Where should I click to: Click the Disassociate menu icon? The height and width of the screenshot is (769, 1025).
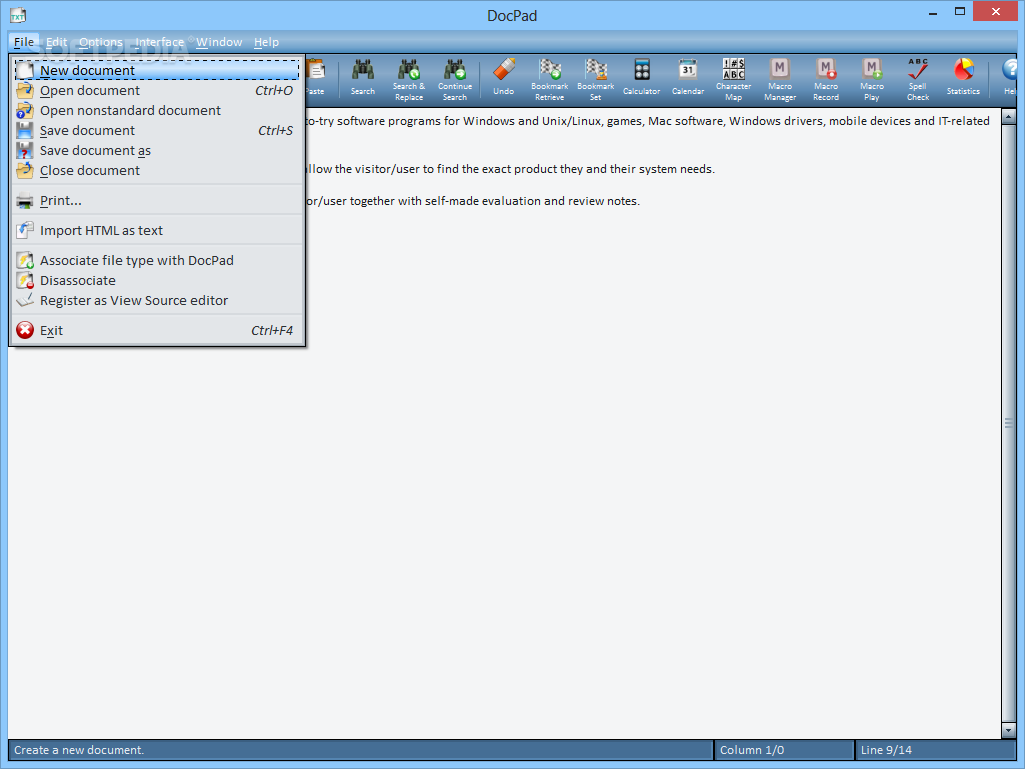(25, 281)
